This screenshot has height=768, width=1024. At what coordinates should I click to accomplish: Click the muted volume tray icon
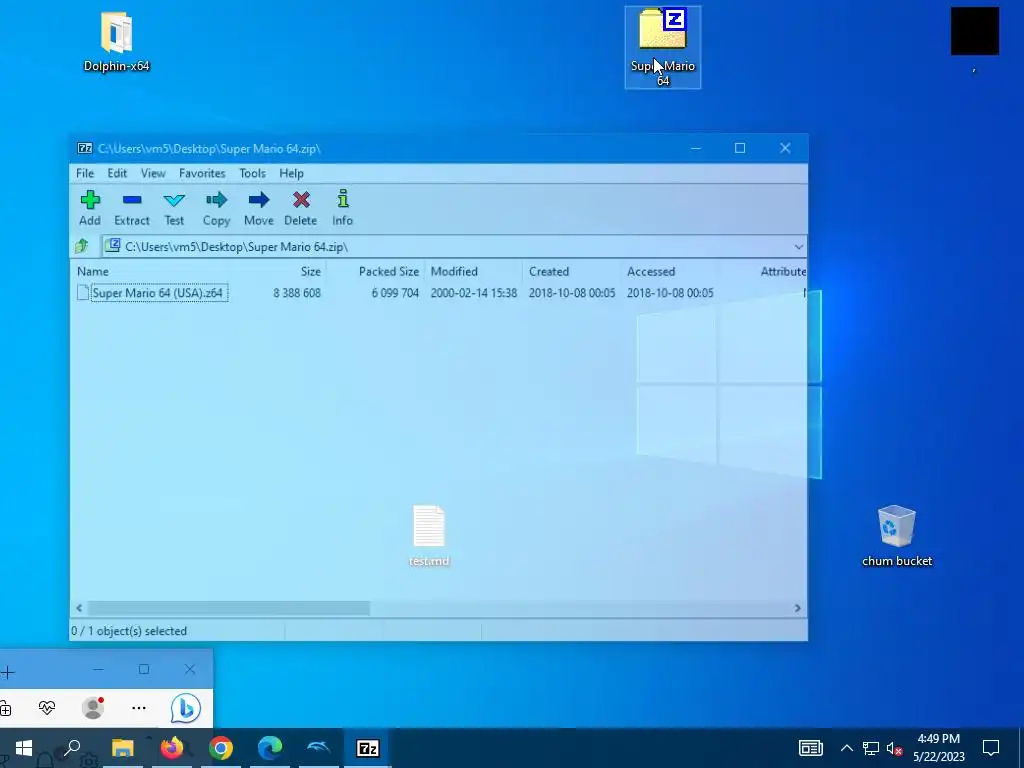895,748
